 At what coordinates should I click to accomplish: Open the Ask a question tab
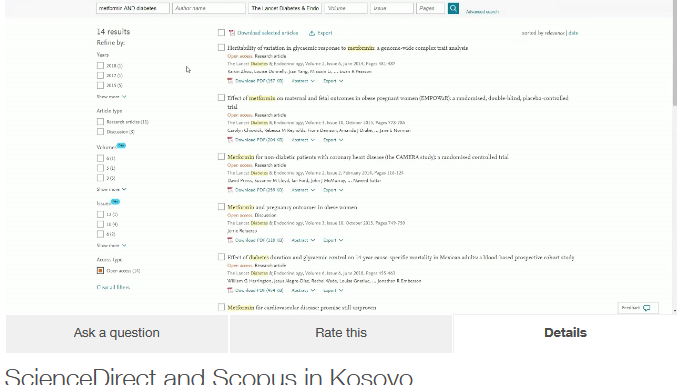(x=116, y=334)
